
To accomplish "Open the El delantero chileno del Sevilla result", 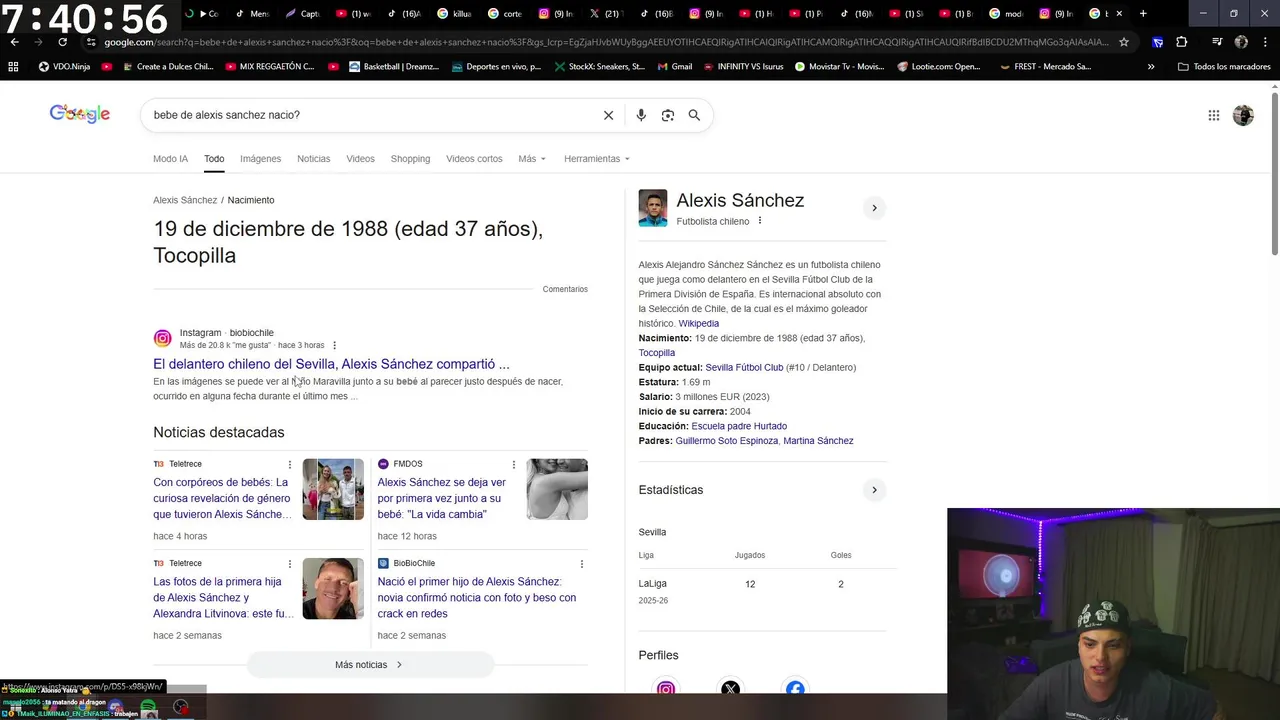I will [x=331, y=364].
